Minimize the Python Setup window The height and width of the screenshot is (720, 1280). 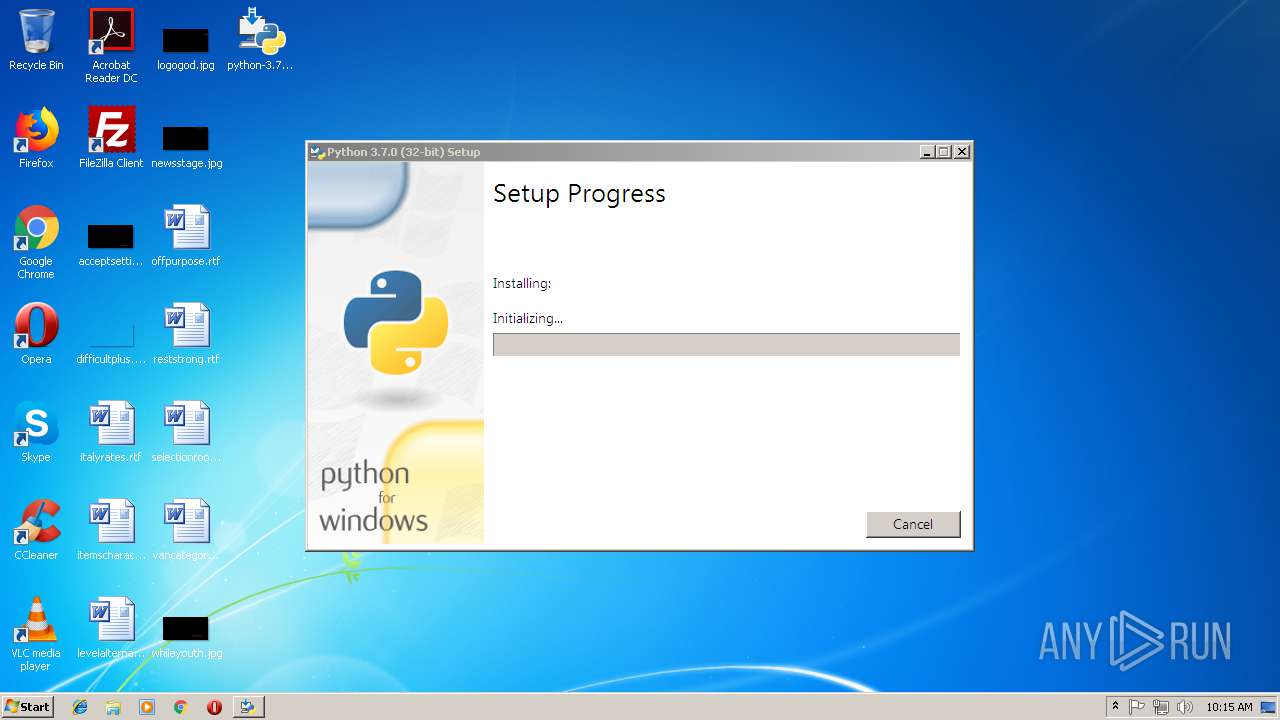[x=927, y=152]
